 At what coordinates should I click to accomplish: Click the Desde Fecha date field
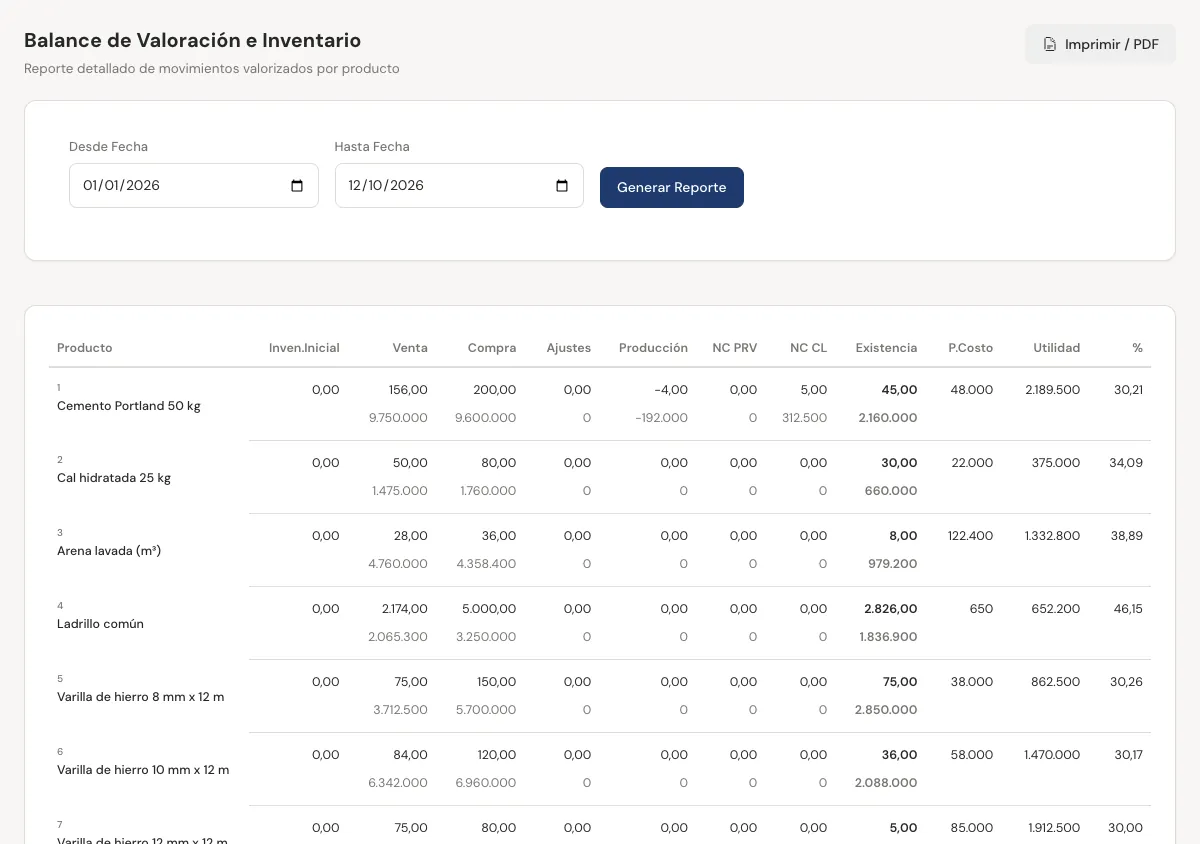[194, 186]
